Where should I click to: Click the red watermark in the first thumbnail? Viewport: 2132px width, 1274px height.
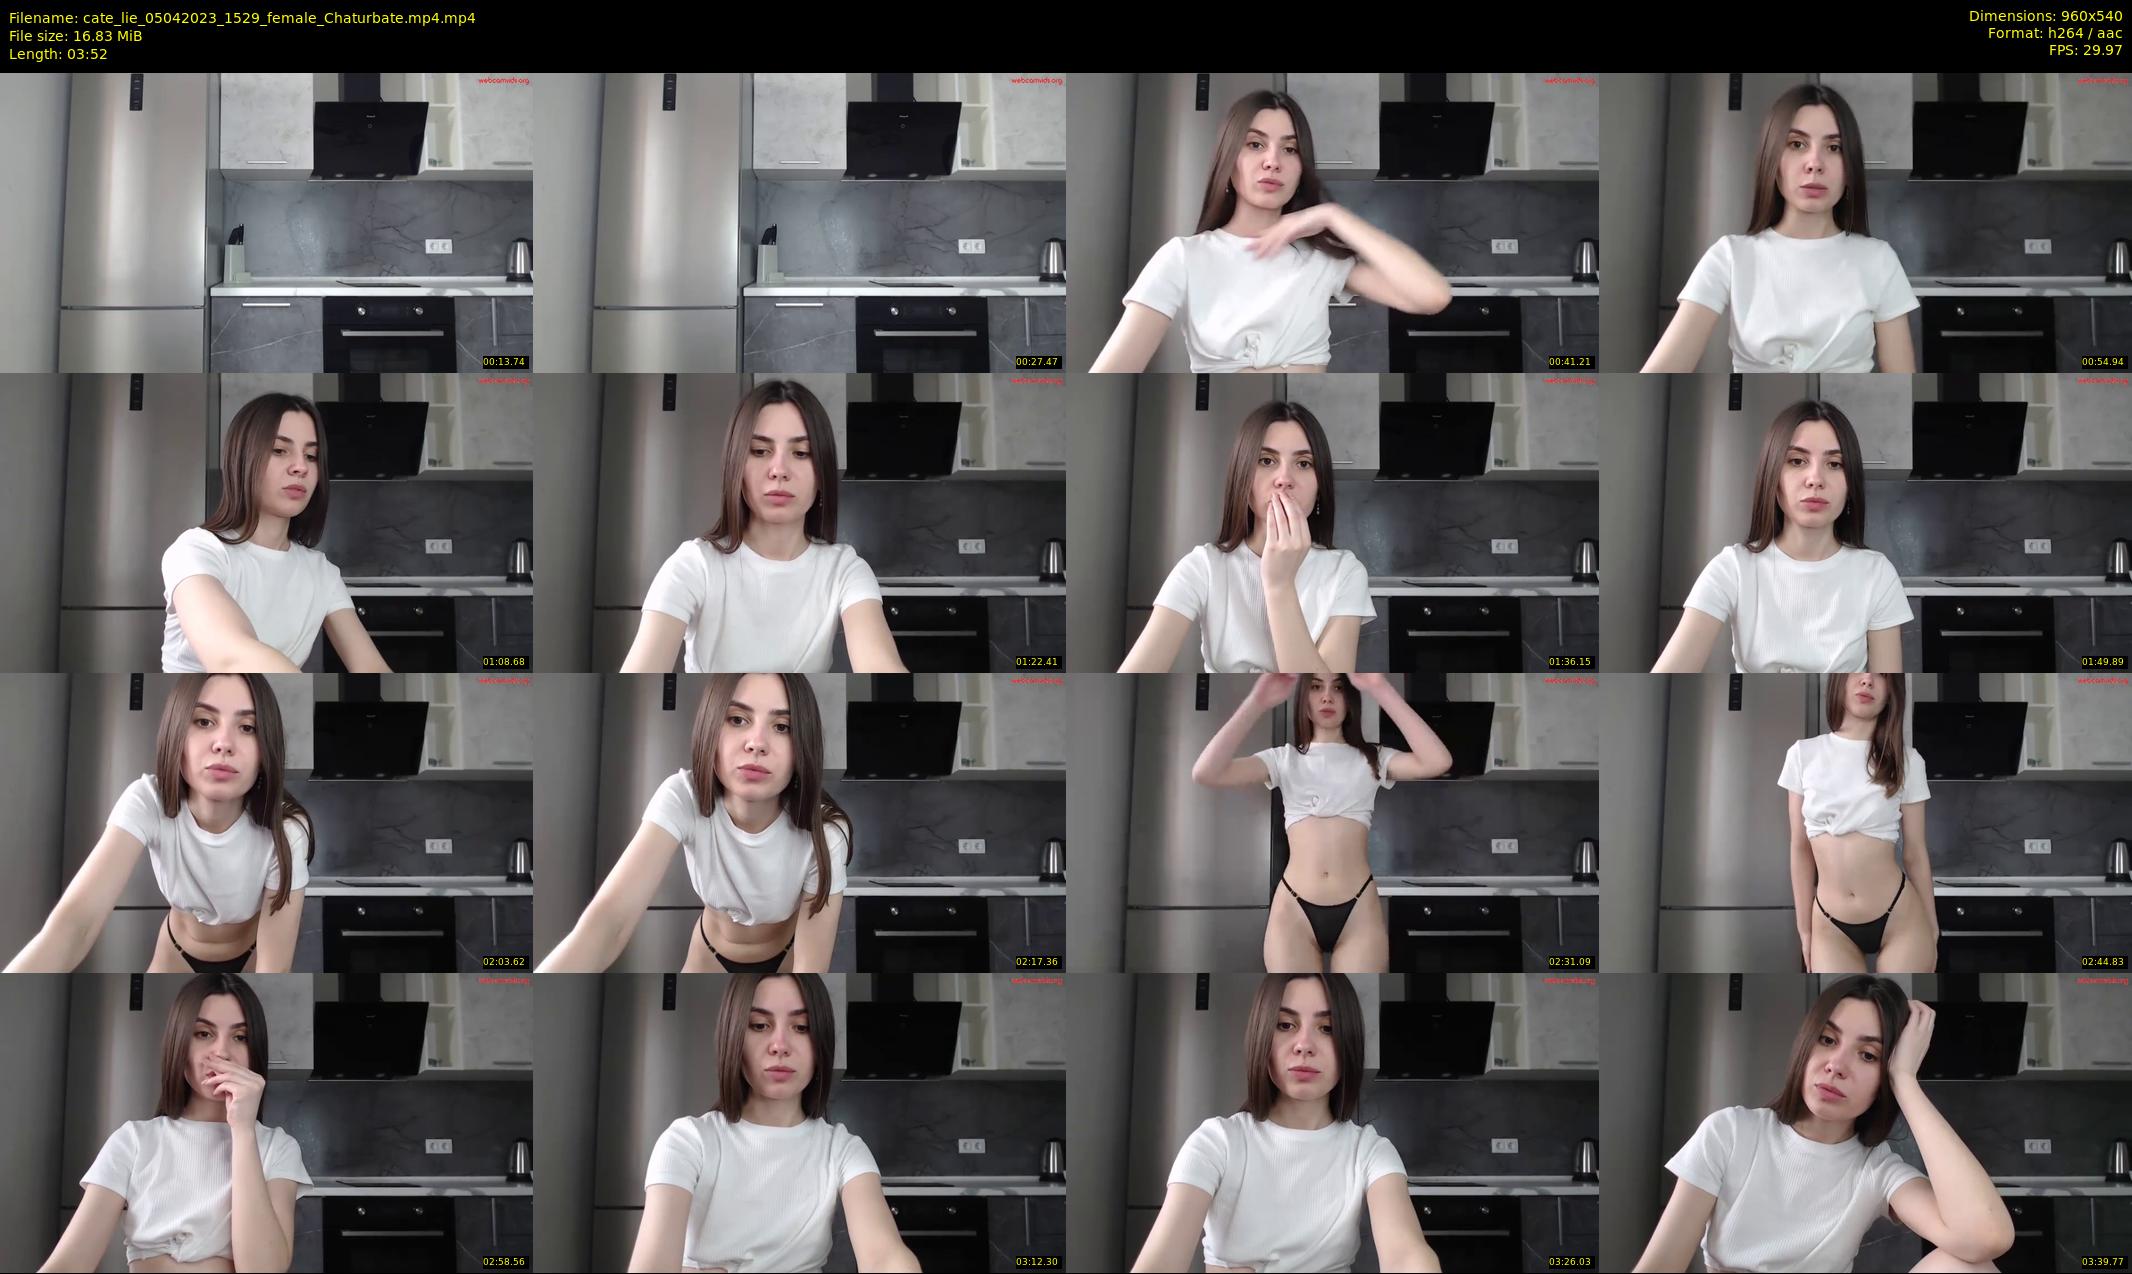click(x=503, y=80)
